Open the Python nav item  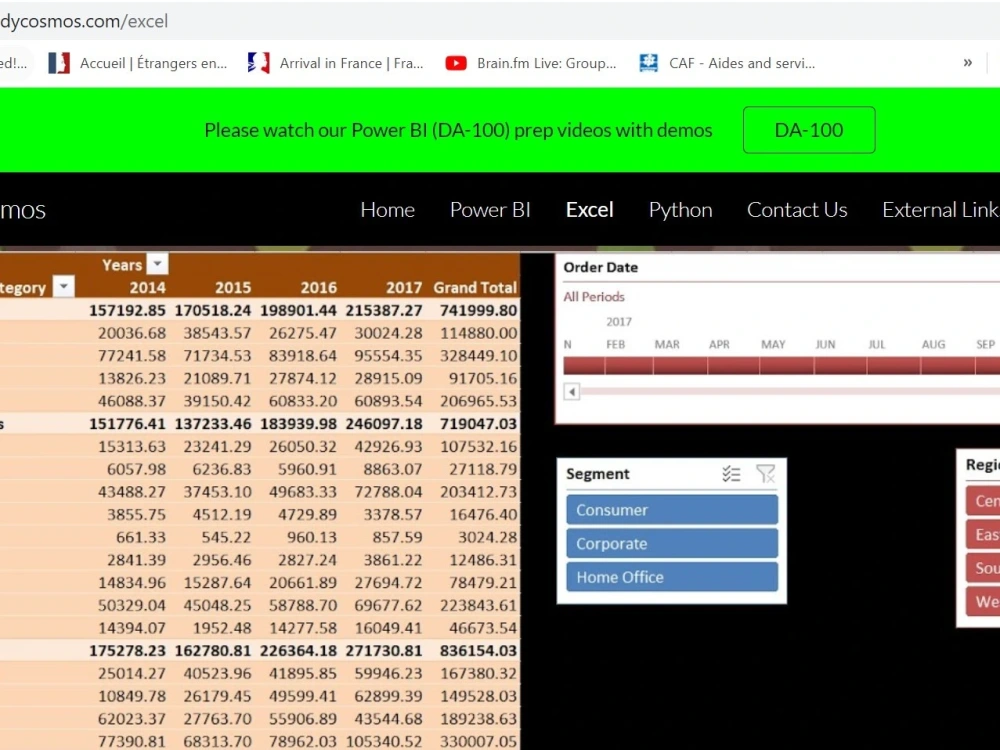[680, 210]
